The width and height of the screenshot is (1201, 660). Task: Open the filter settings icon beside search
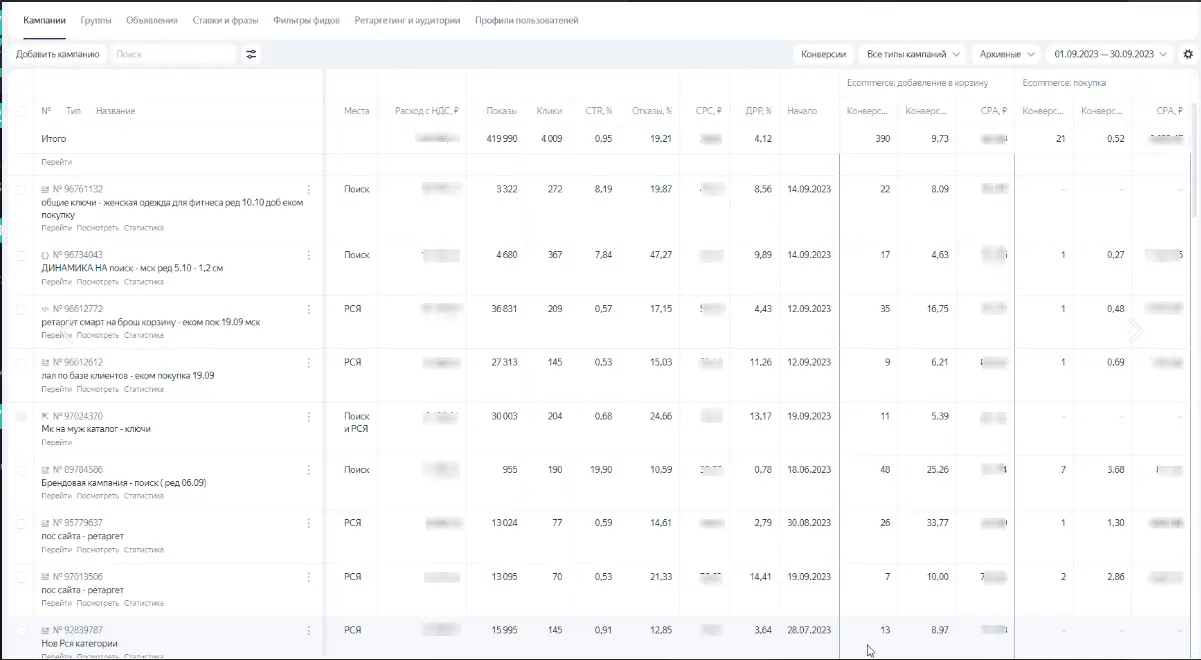pos(251,54)
